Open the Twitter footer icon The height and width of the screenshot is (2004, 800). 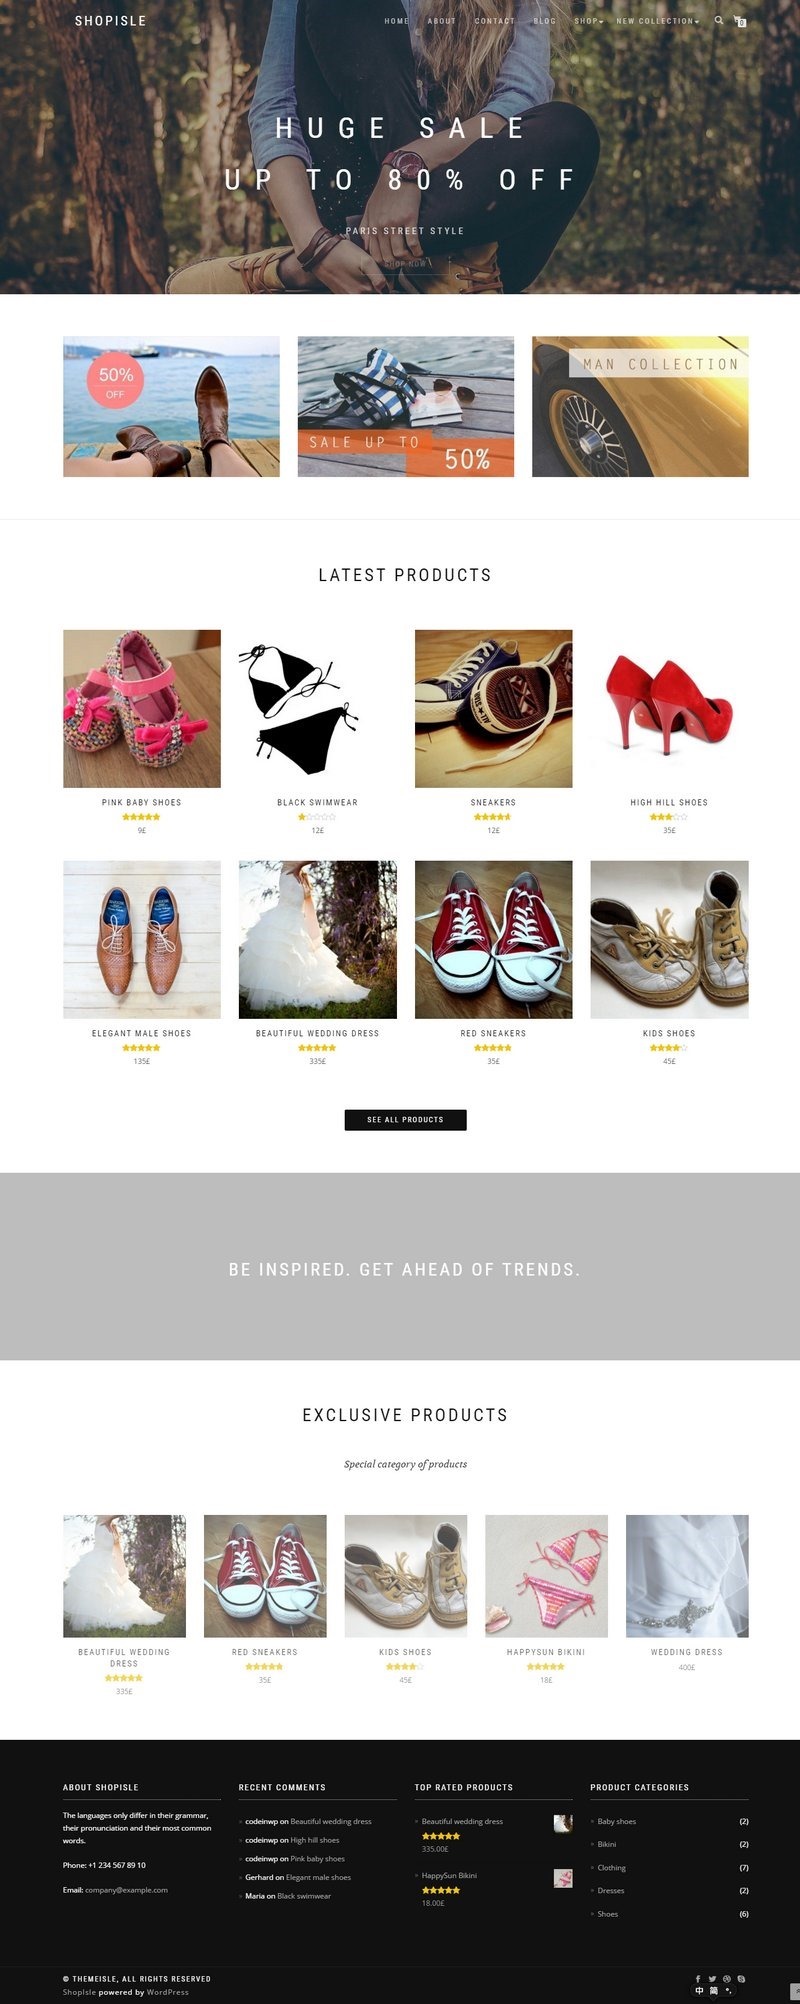pos(712,1978)
